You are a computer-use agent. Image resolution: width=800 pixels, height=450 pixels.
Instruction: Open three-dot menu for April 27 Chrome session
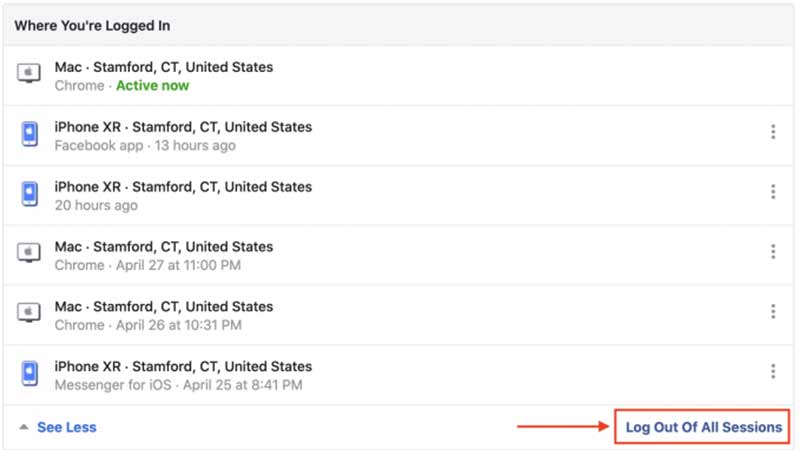pyautogui.click(x=773, y=251)
